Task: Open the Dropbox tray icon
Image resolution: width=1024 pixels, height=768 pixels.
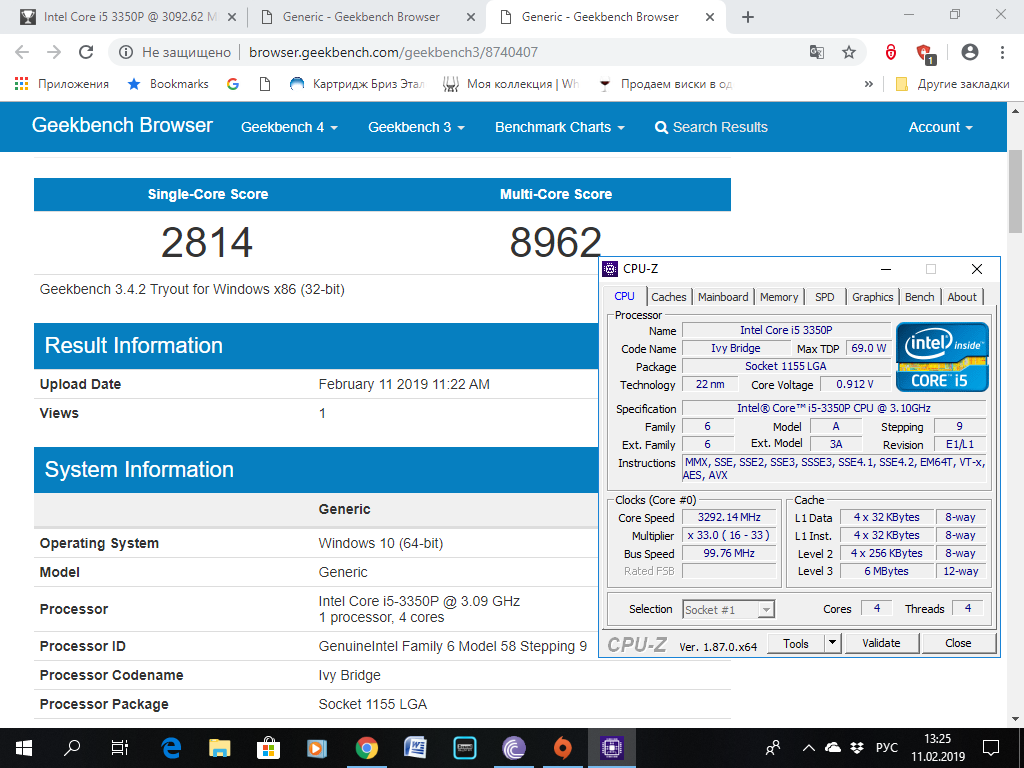Action: point(857,748)
